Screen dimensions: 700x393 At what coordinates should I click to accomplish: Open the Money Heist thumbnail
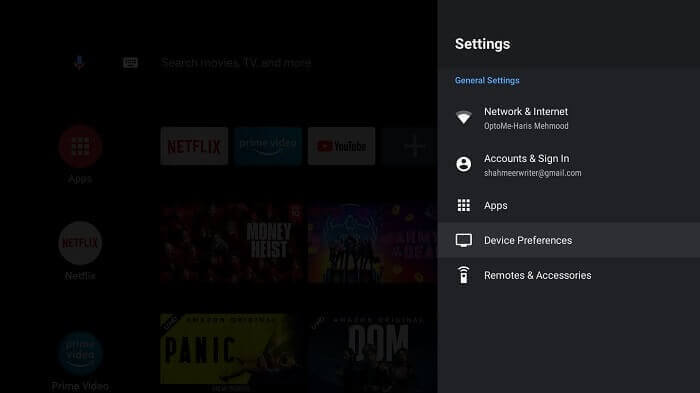(x=232, y=243)
